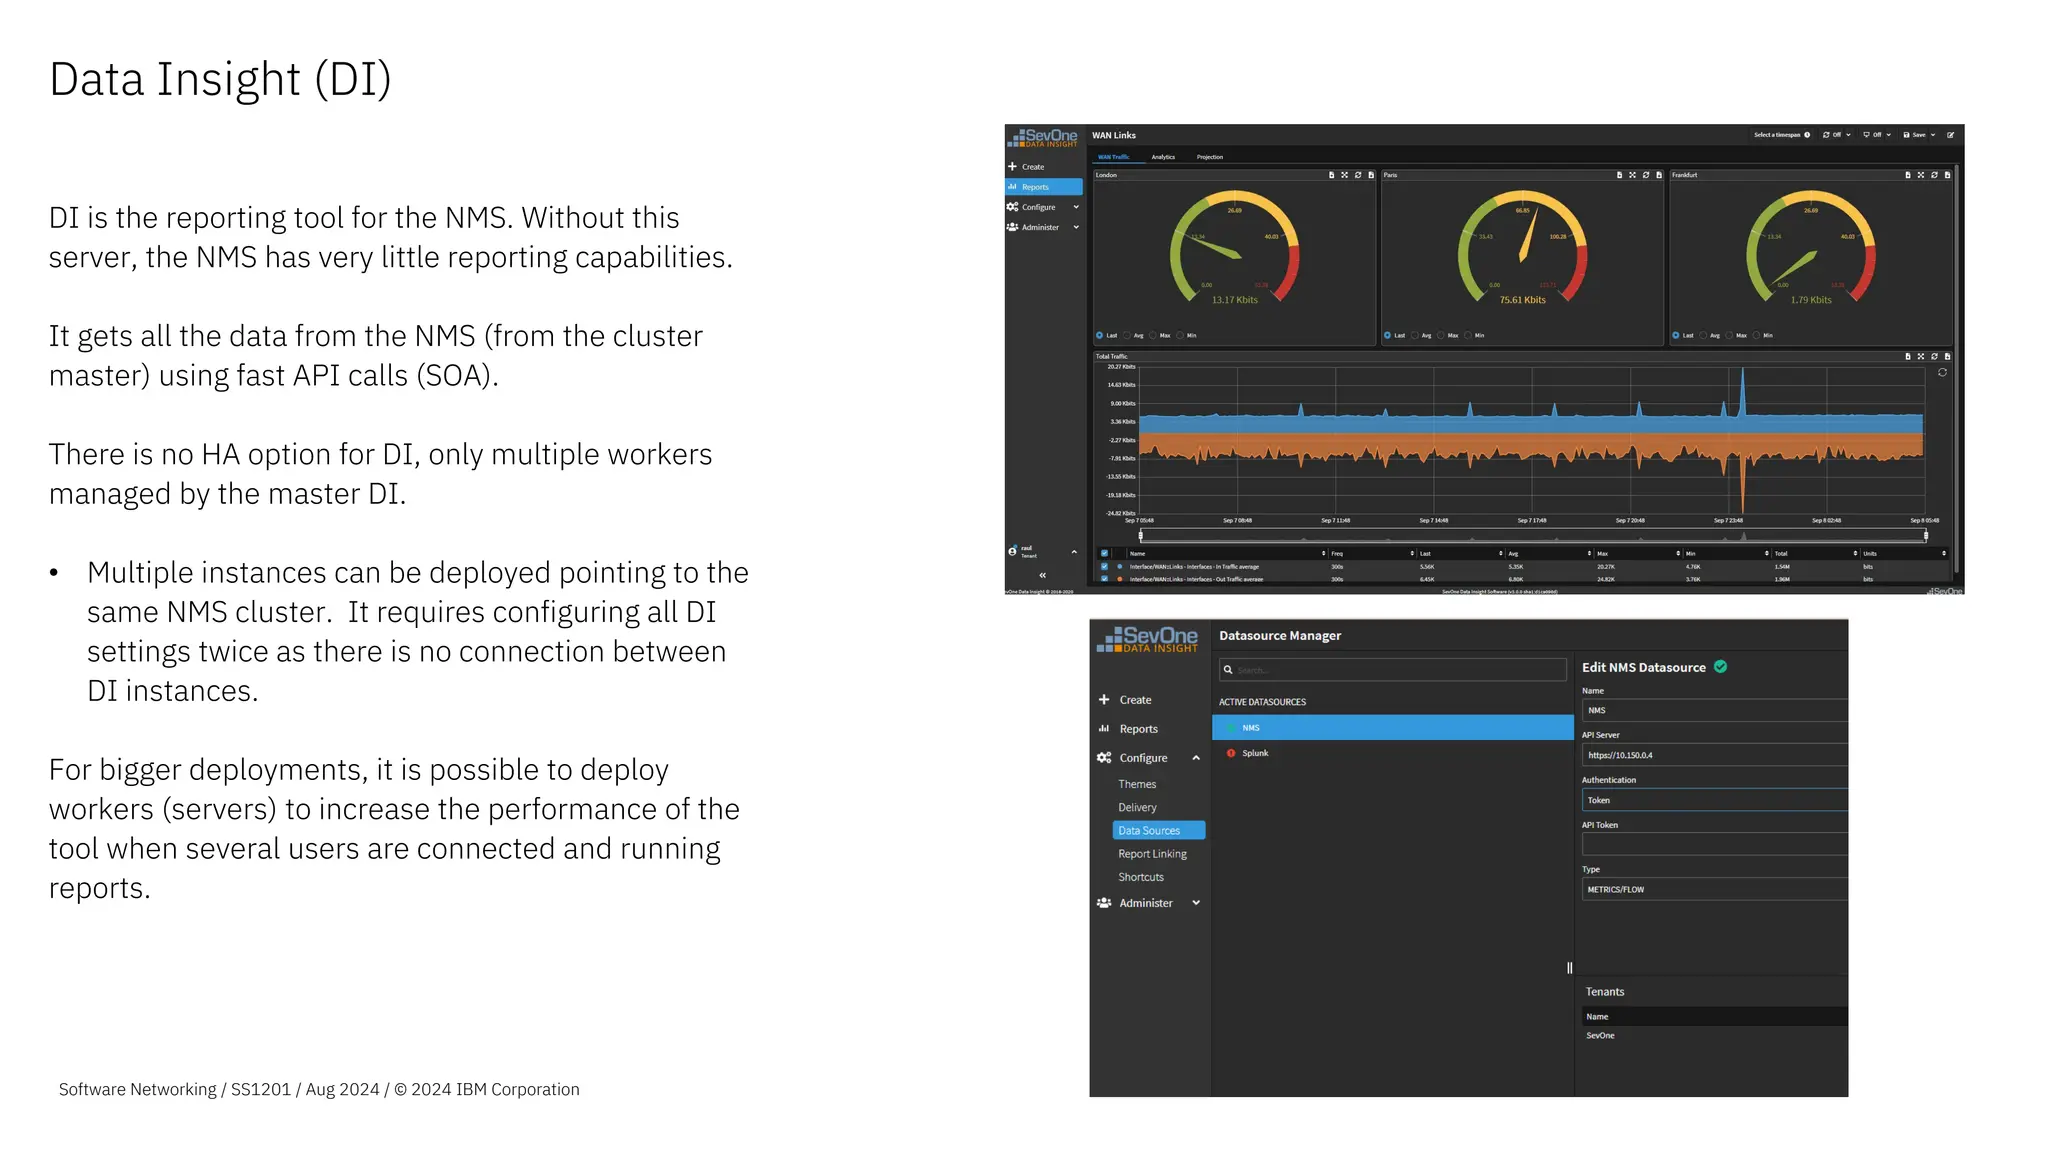Select the Min radio button on Frankfurt gauge

coord(1756,335)
